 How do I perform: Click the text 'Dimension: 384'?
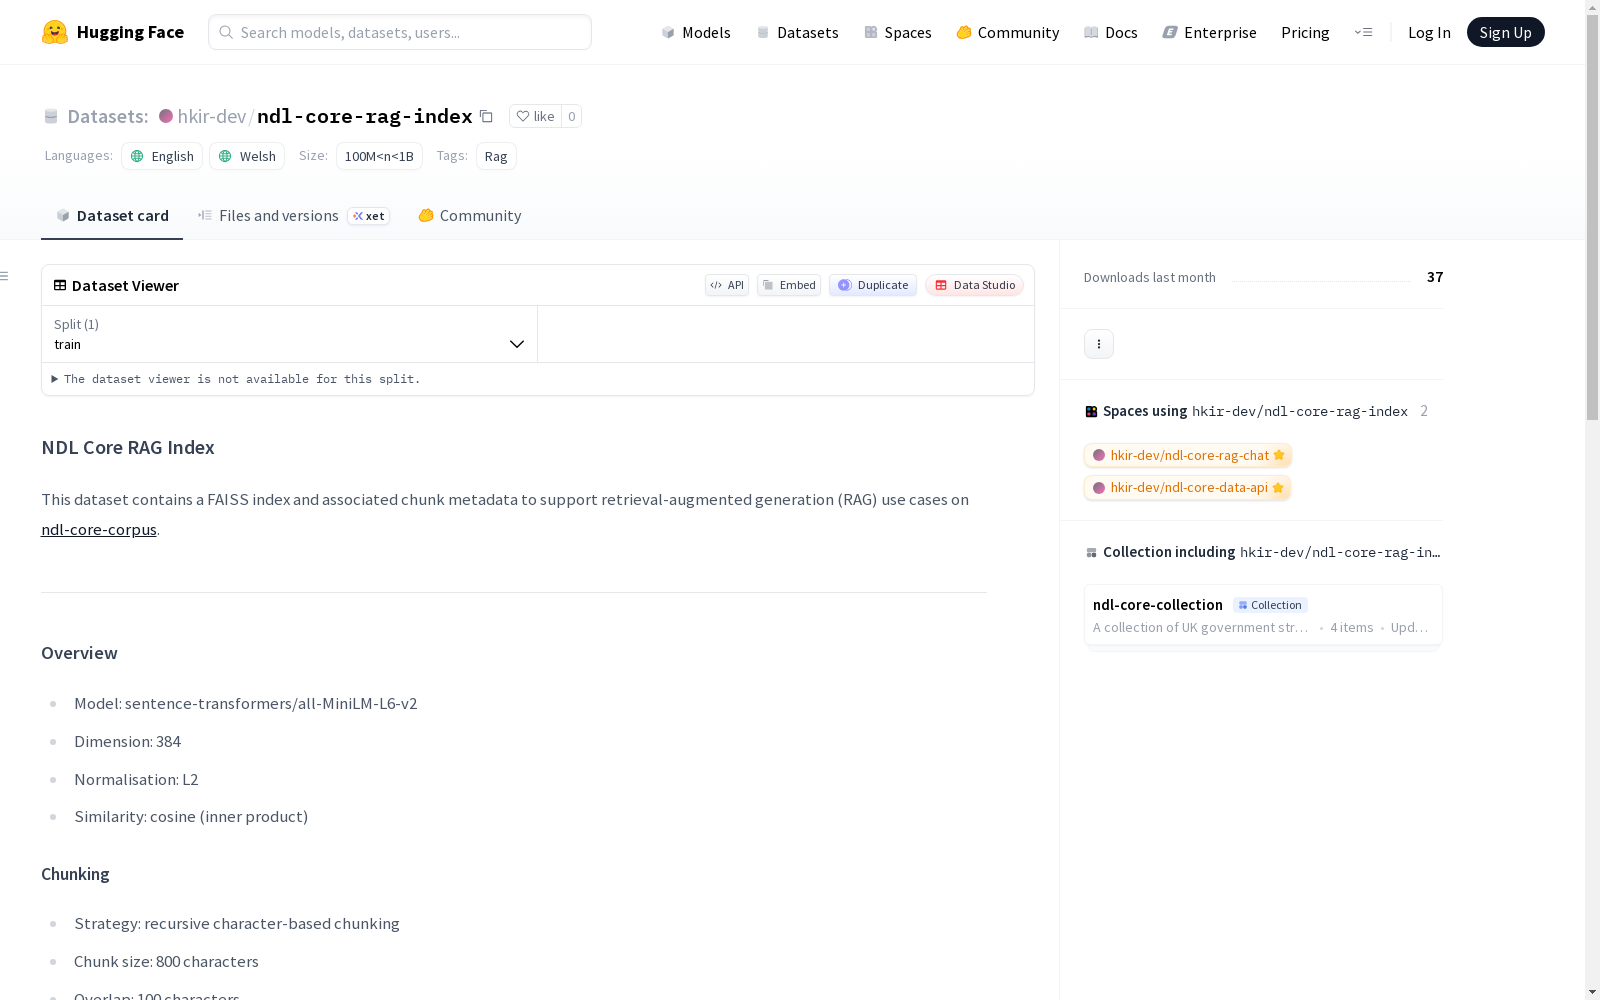tap(127, 742)
